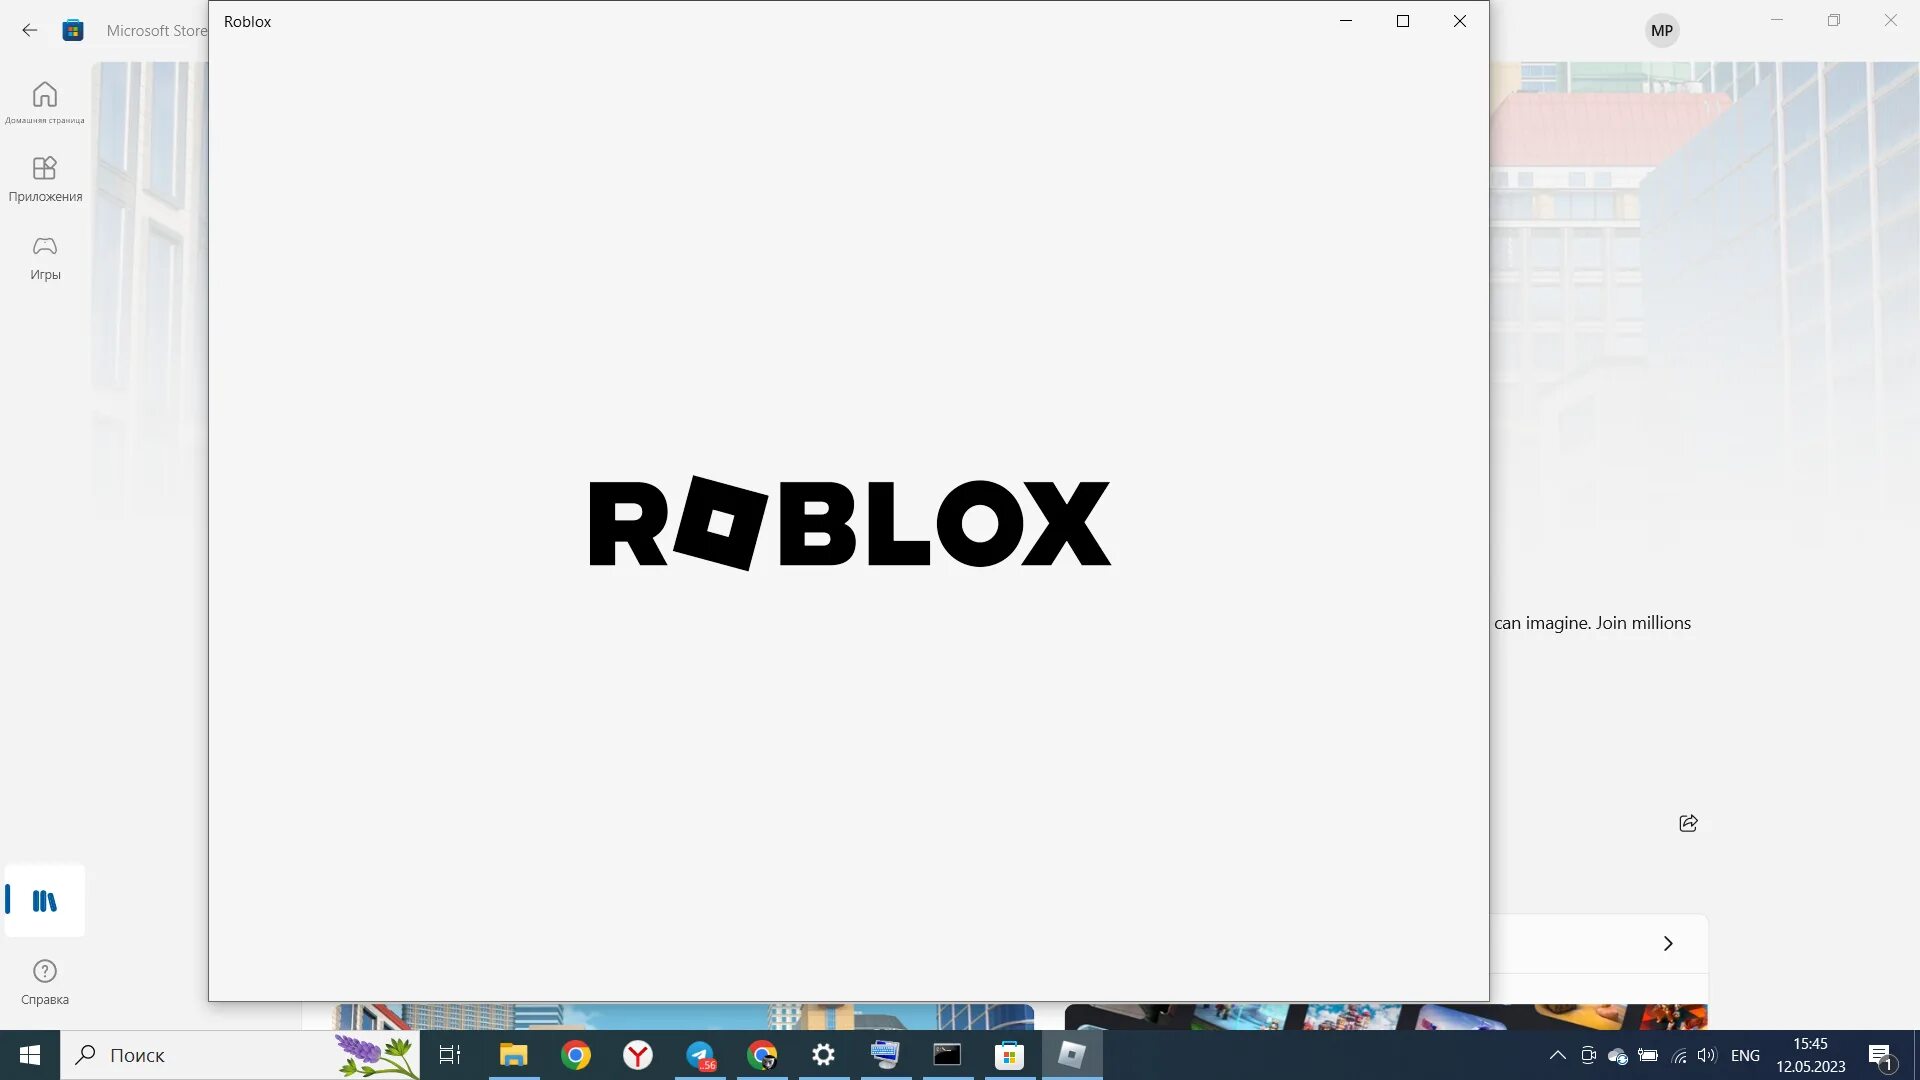Click the Task View taskbar button
The height and width of the screenshot is (1080, 1920).
450,1055
